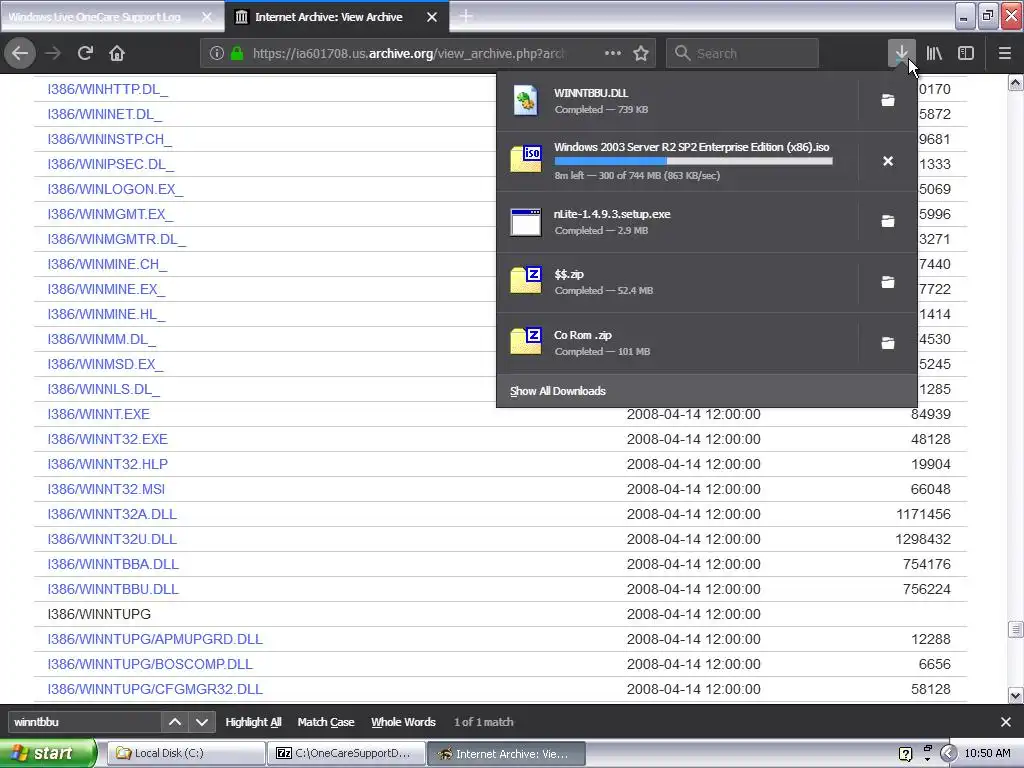Open I386/WINNT32A.DLL link
The image size is (1024, 768).
[112, 514]
